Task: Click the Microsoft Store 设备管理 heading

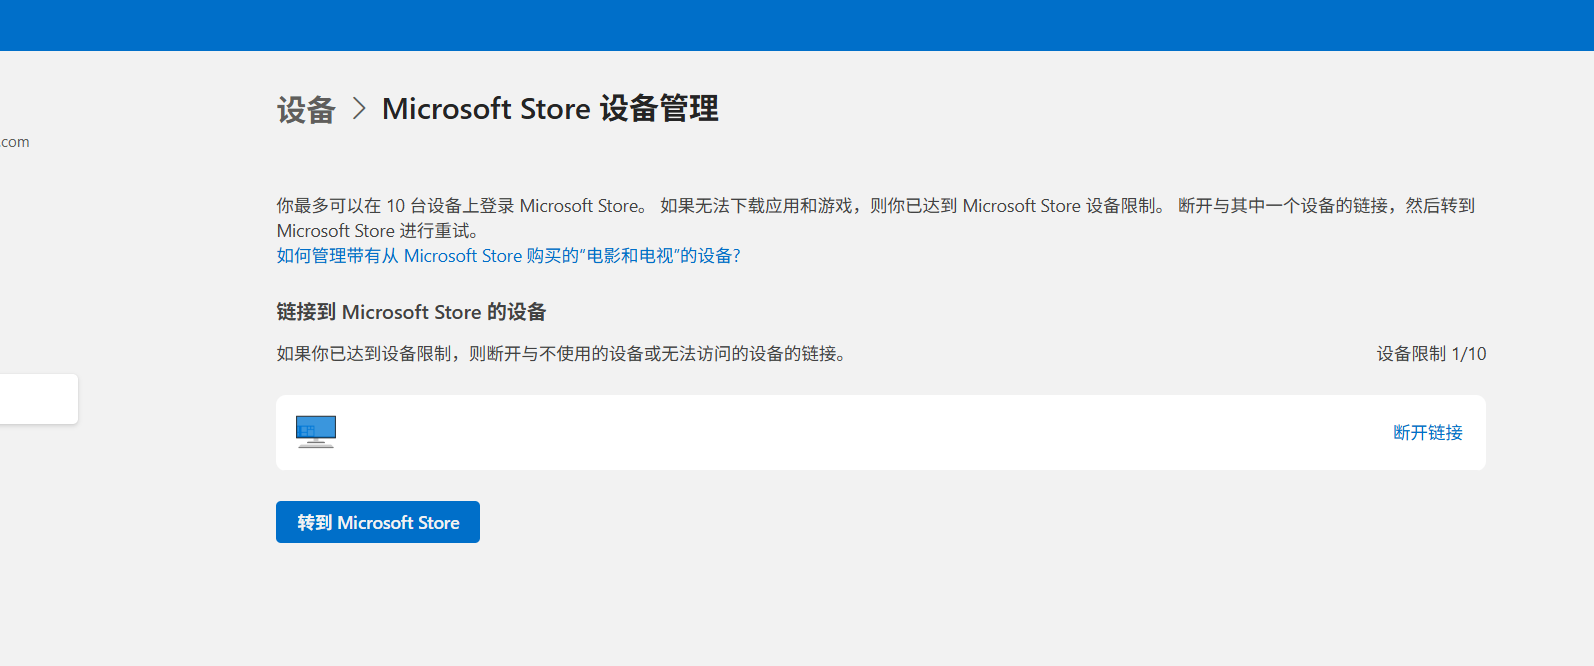Action: tap(550, 108)
